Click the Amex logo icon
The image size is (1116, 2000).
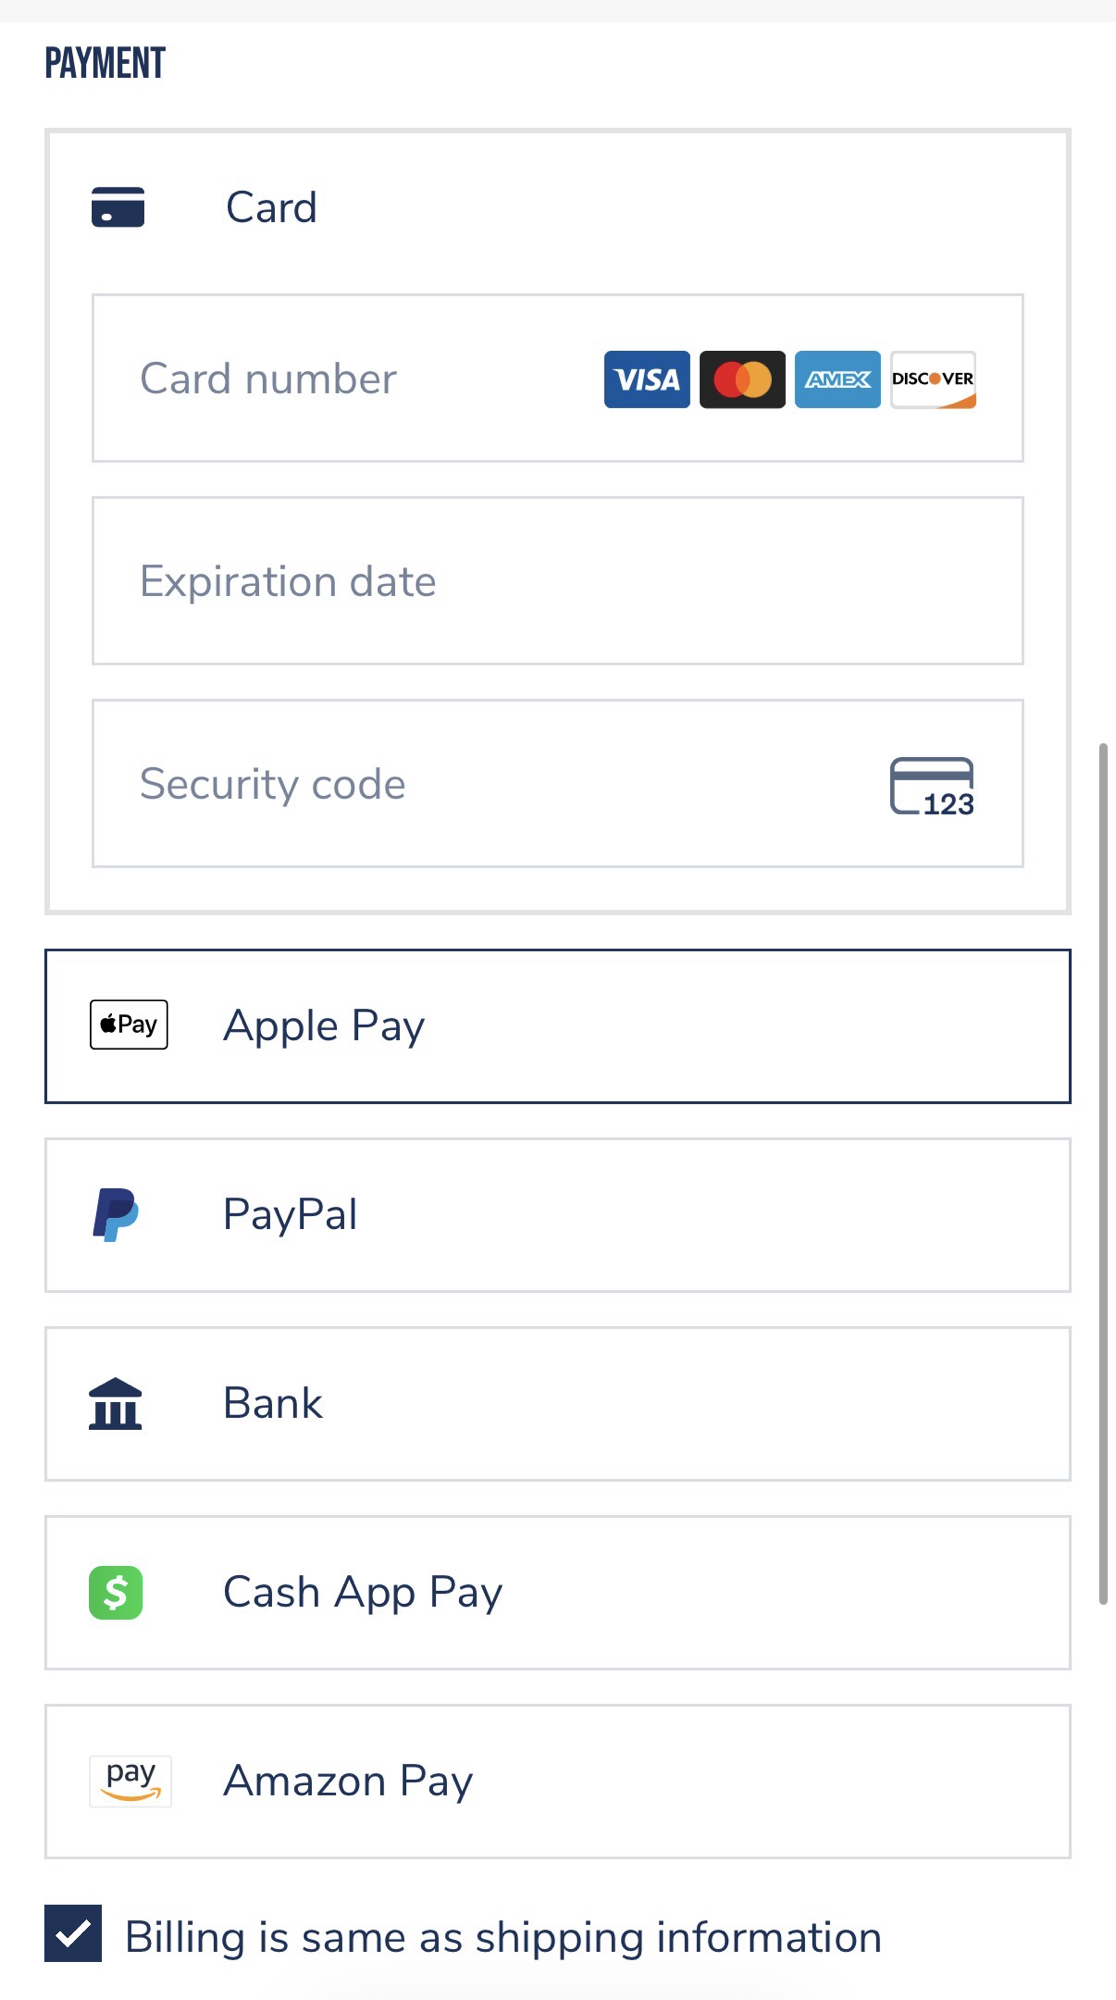click(x=837, y=379)
